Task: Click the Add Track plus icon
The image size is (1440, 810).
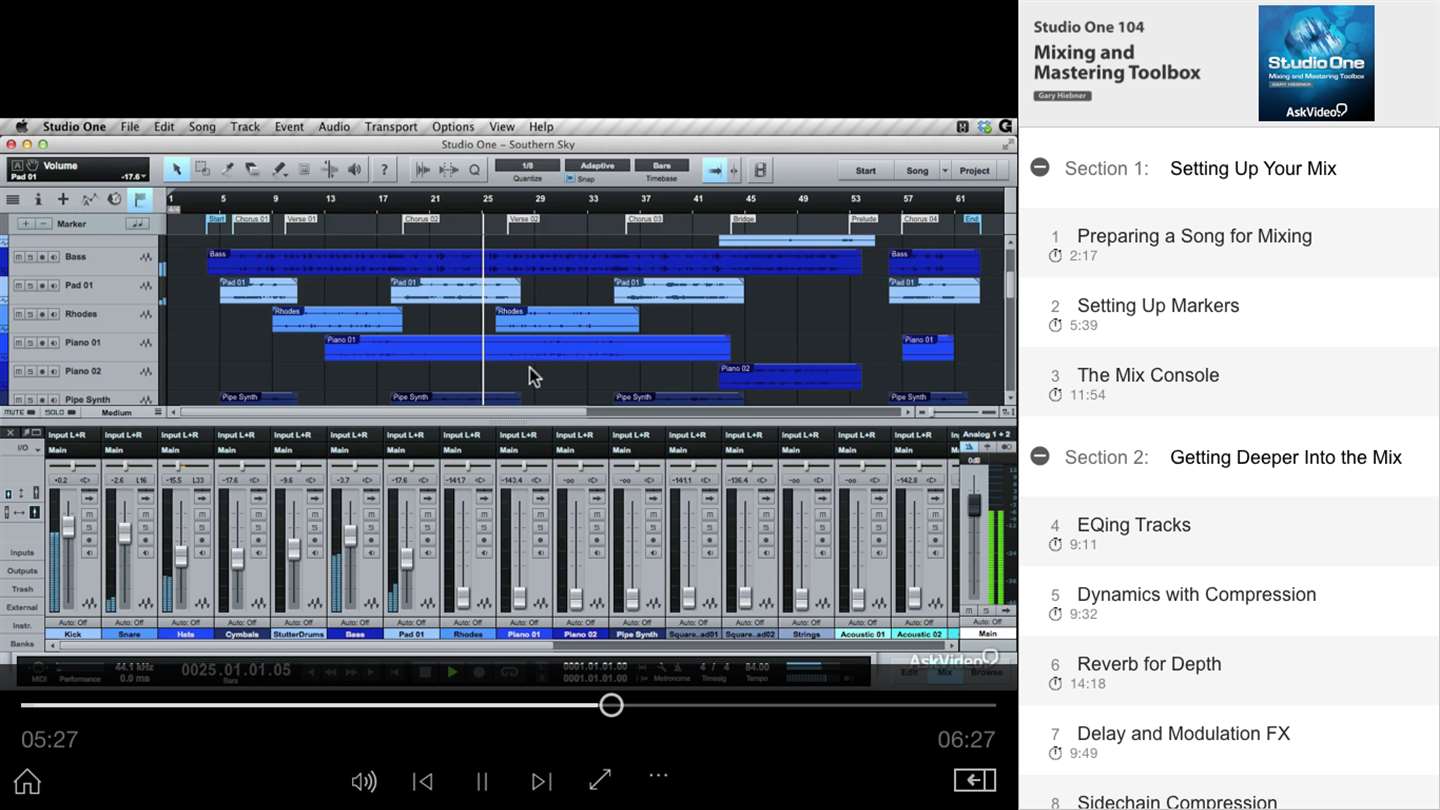Action: point(63,200)
